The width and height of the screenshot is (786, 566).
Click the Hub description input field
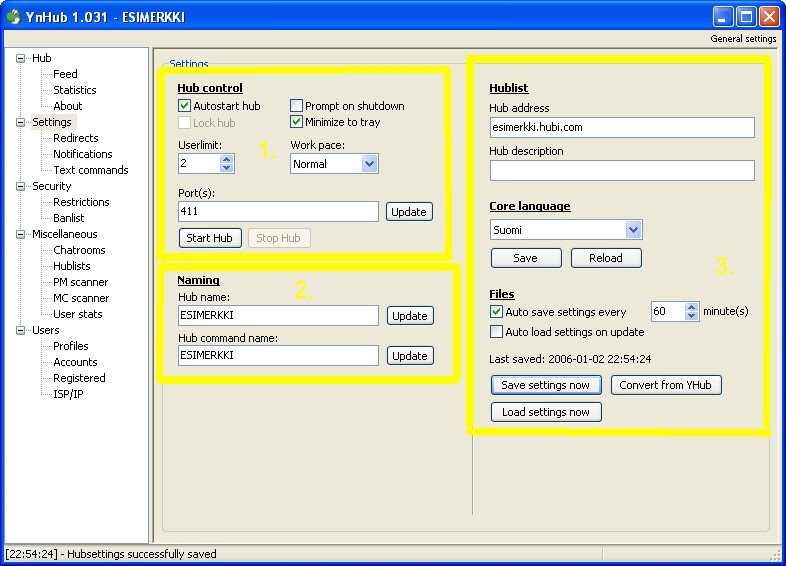pos(622,170)
